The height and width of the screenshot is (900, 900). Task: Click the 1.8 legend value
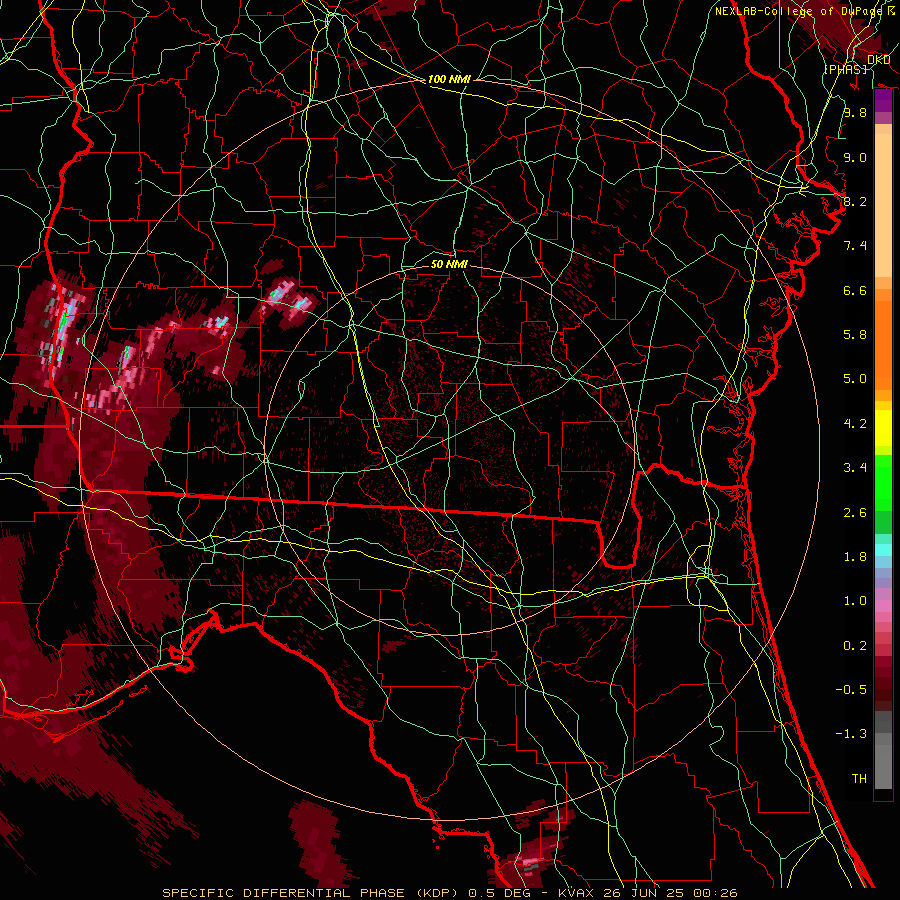[855, 557]
